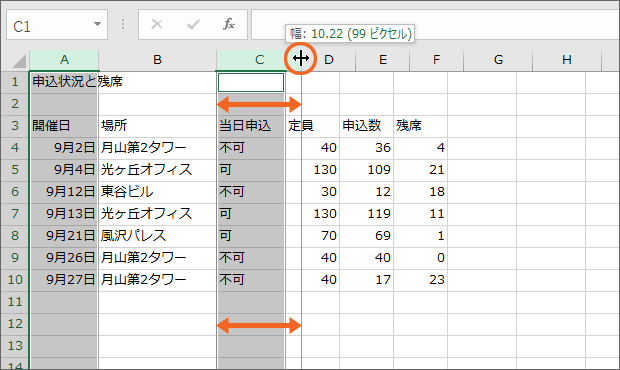This screenshot has width=620, height=370.
Task: Select row 7 header
Action: 15,214
